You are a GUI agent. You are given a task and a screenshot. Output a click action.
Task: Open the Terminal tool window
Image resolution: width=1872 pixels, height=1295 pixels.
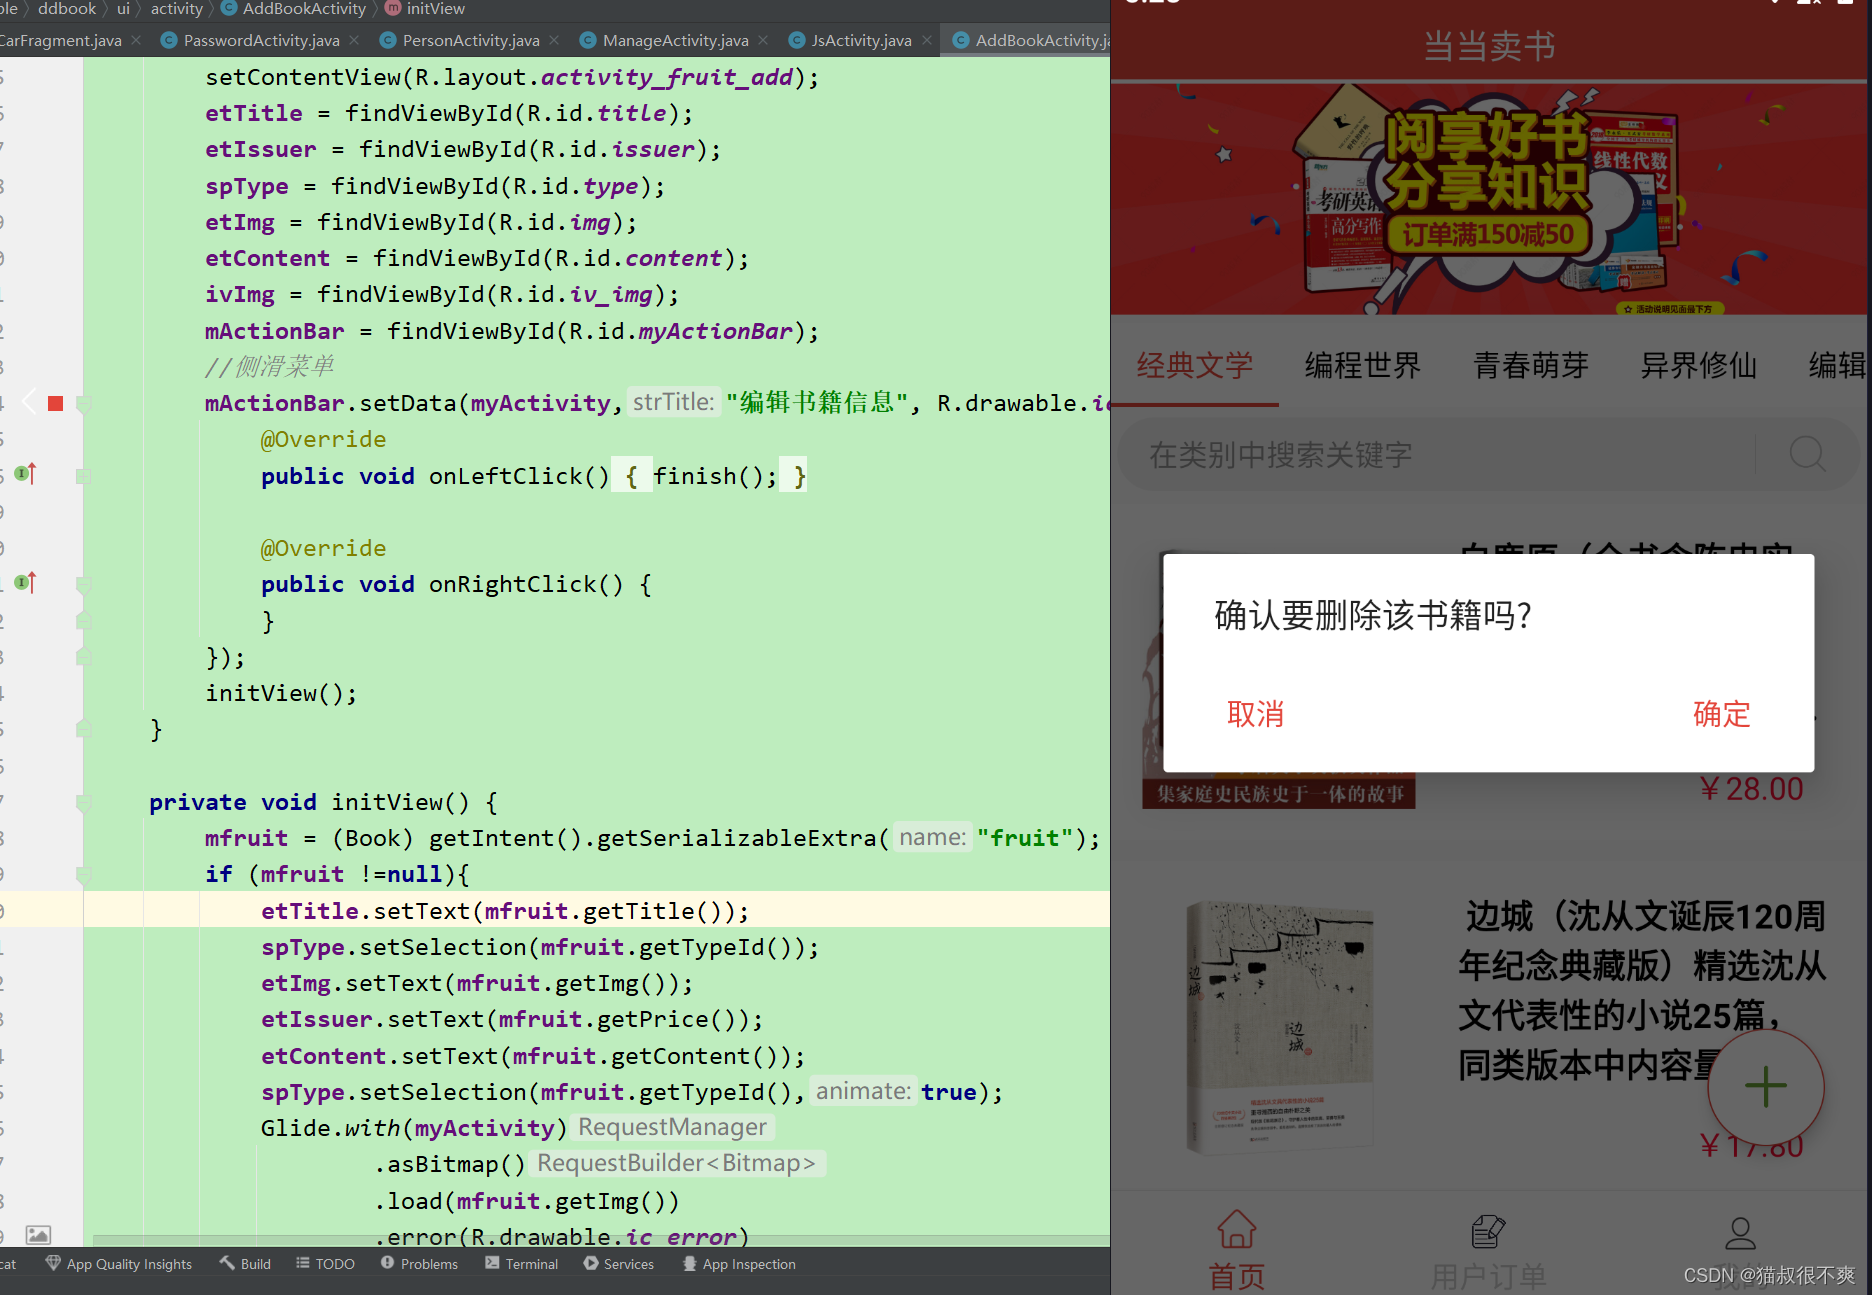[521, 1264]
